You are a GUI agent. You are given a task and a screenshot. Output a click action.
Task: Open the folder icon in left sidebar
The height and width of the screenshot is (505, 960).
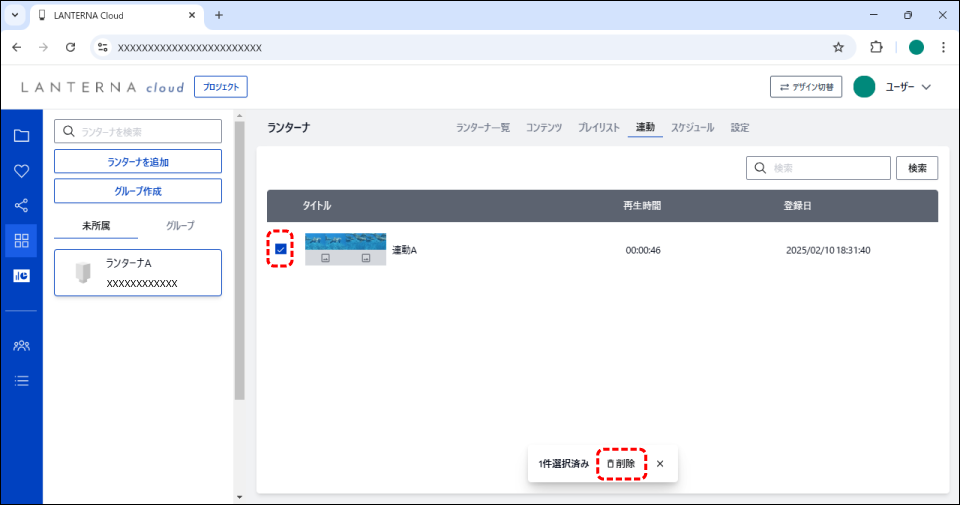tap(21, 136)
